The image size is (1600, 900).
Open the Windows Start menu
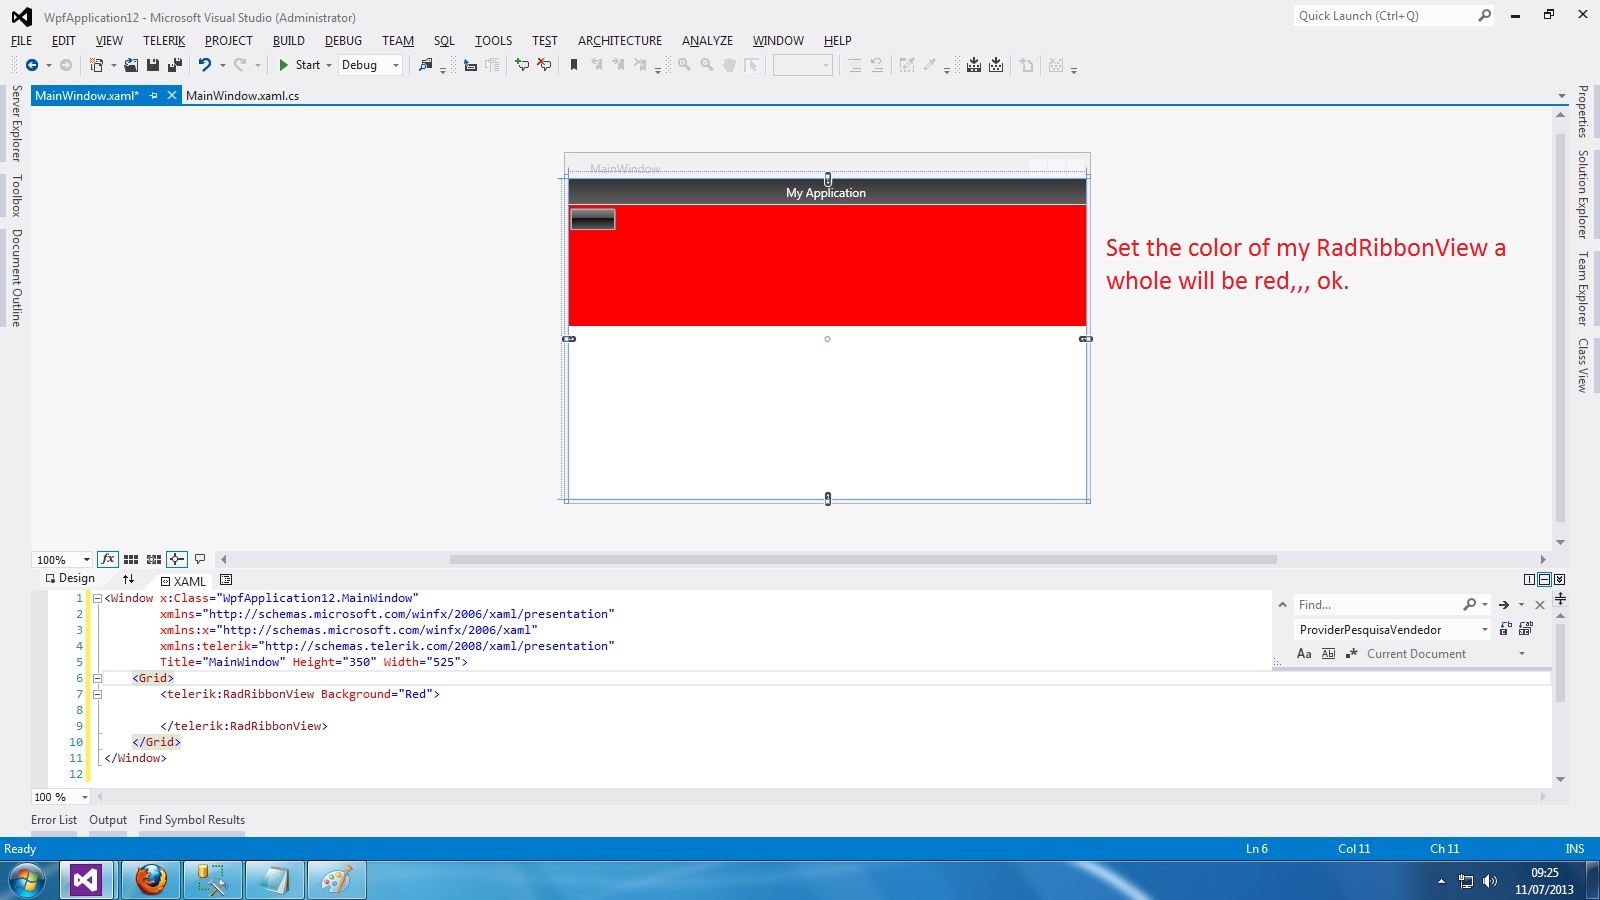click(x=27, y=880)
